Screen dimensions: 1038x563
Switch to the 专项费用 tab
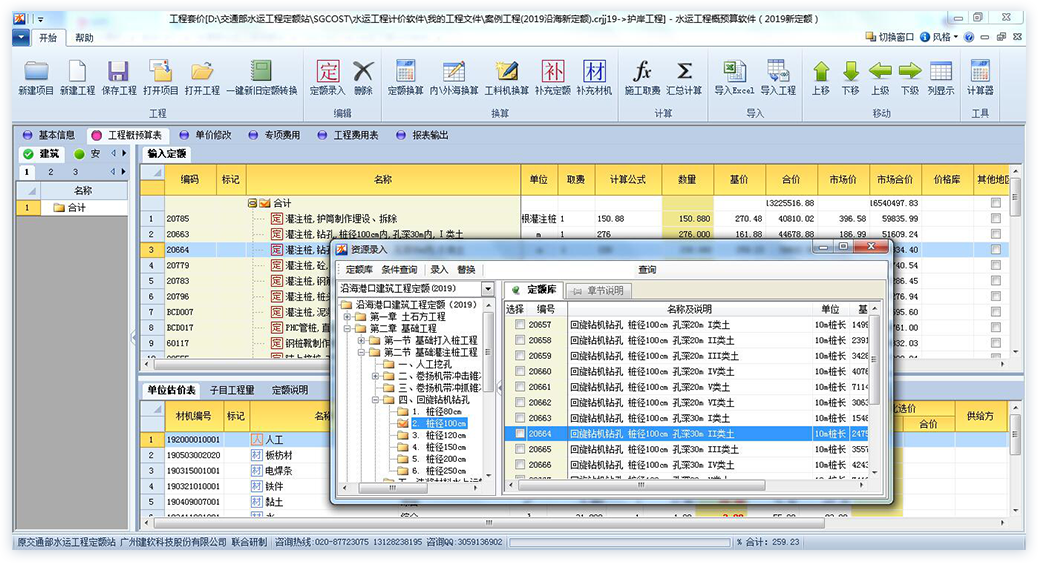275,135
